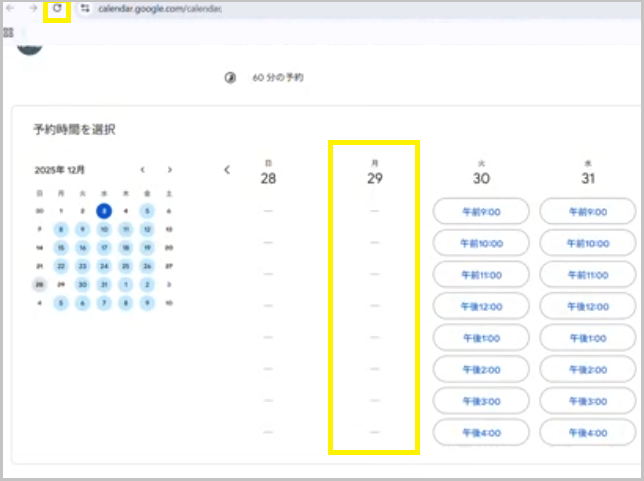This screenshot has height=481, width=644.
Task: Choose 午前10:00 slot on Wednesday 31
Action: [588, 243]
